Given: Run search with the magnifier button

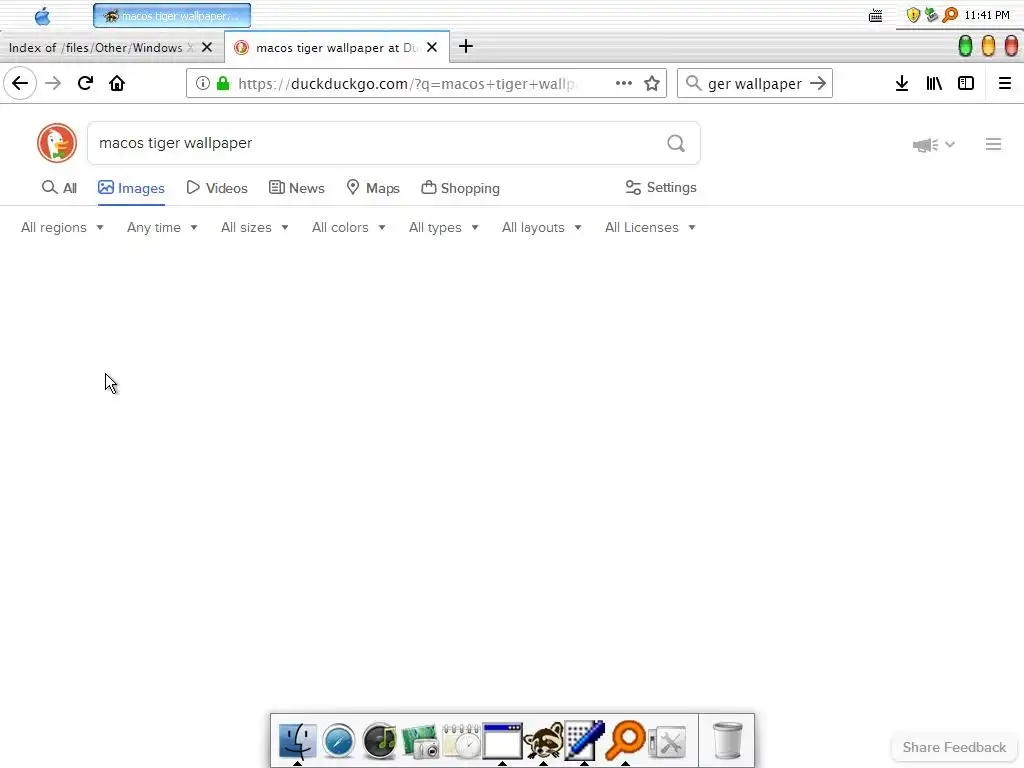Looking at the screenshot, I should tap(676, 143).
